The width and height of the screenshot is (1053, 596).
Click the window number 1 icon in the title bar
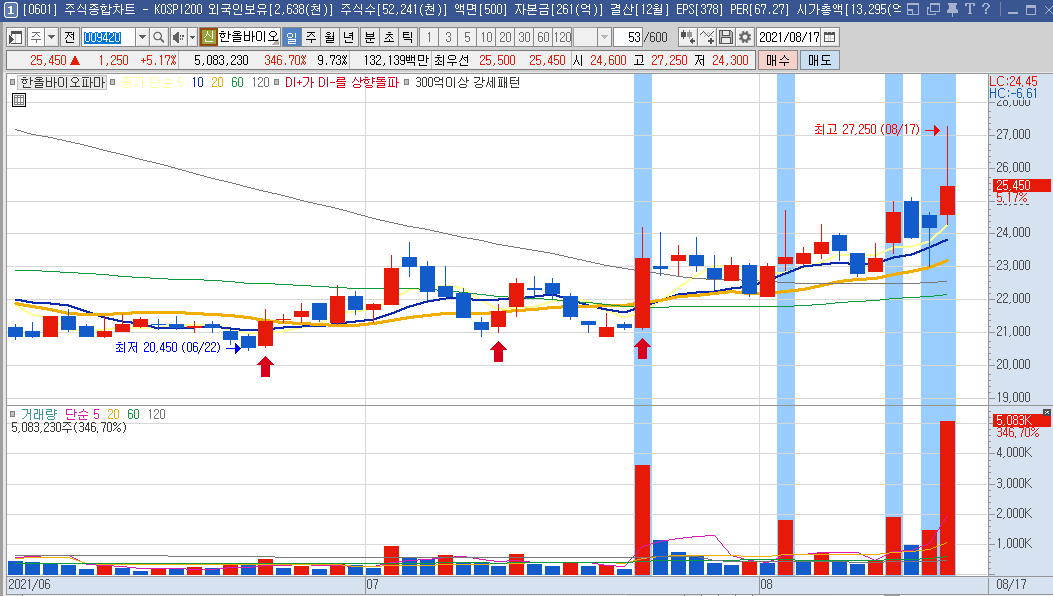(11, 9)
